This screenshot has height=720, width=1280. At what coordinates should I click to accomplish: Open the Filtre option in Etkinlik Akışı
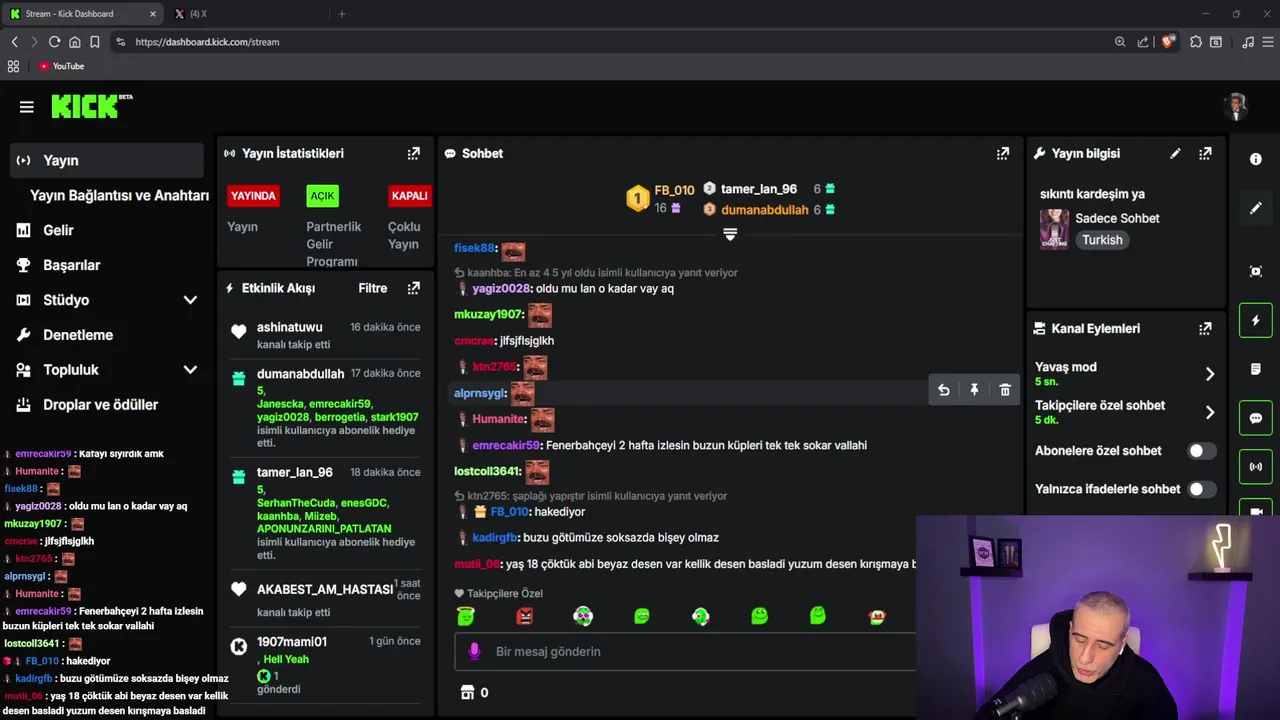373,288
